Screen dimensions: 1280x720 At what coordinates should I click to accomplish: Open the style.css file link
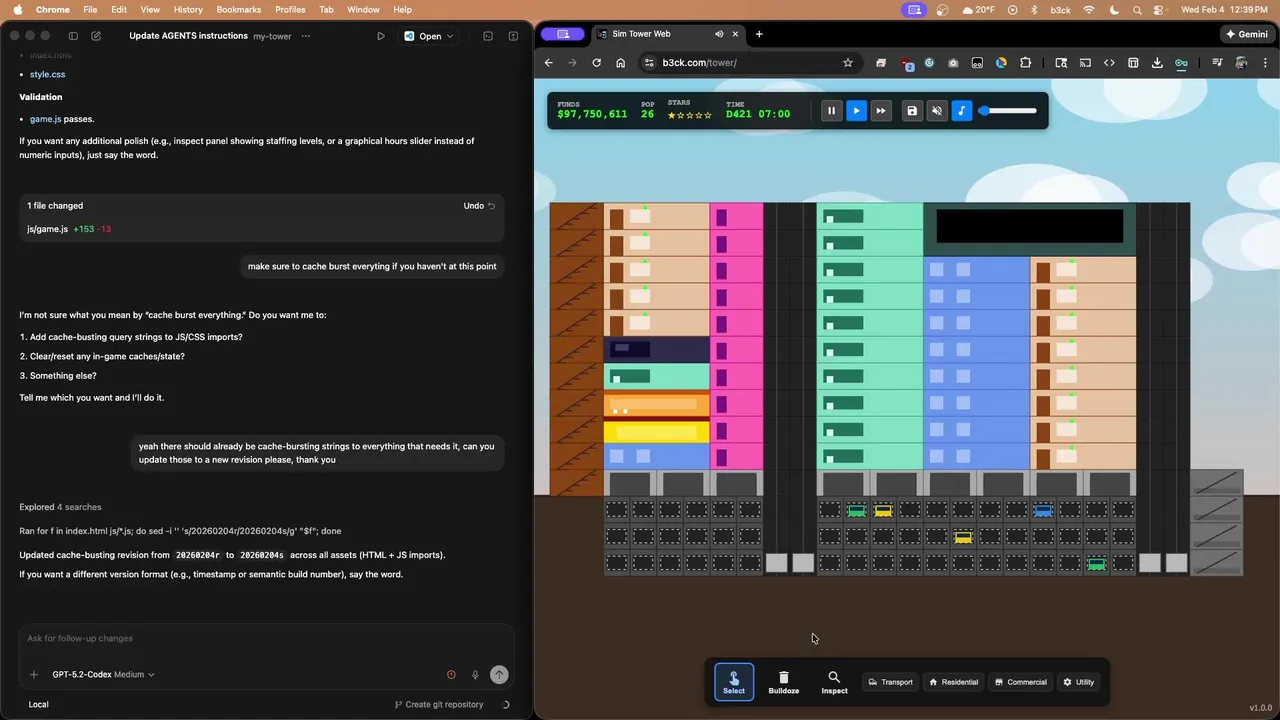pyautogui.click(x=47, y=74)
